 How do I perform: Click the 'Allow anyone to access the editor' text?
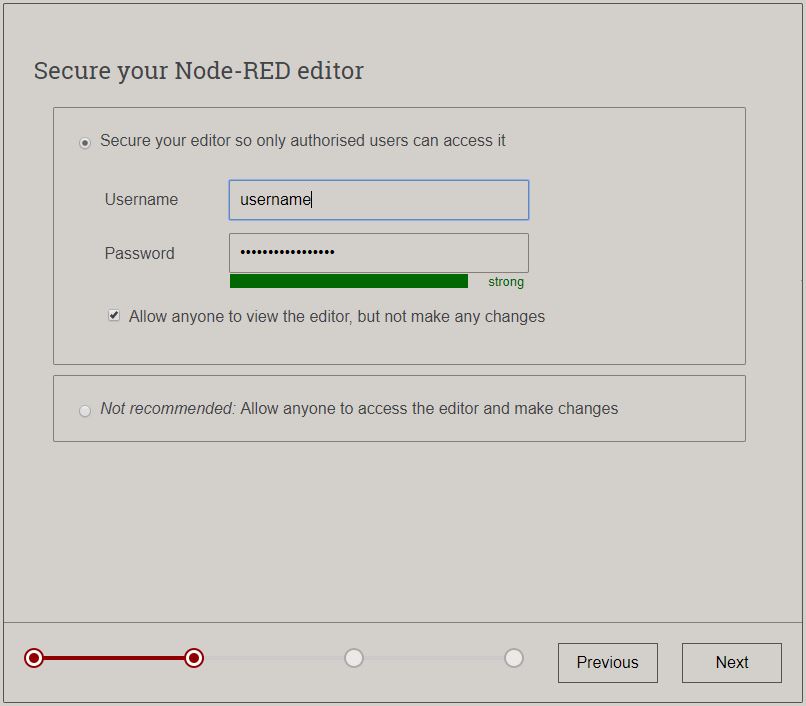pyautogui.click(x=430, y=409)
